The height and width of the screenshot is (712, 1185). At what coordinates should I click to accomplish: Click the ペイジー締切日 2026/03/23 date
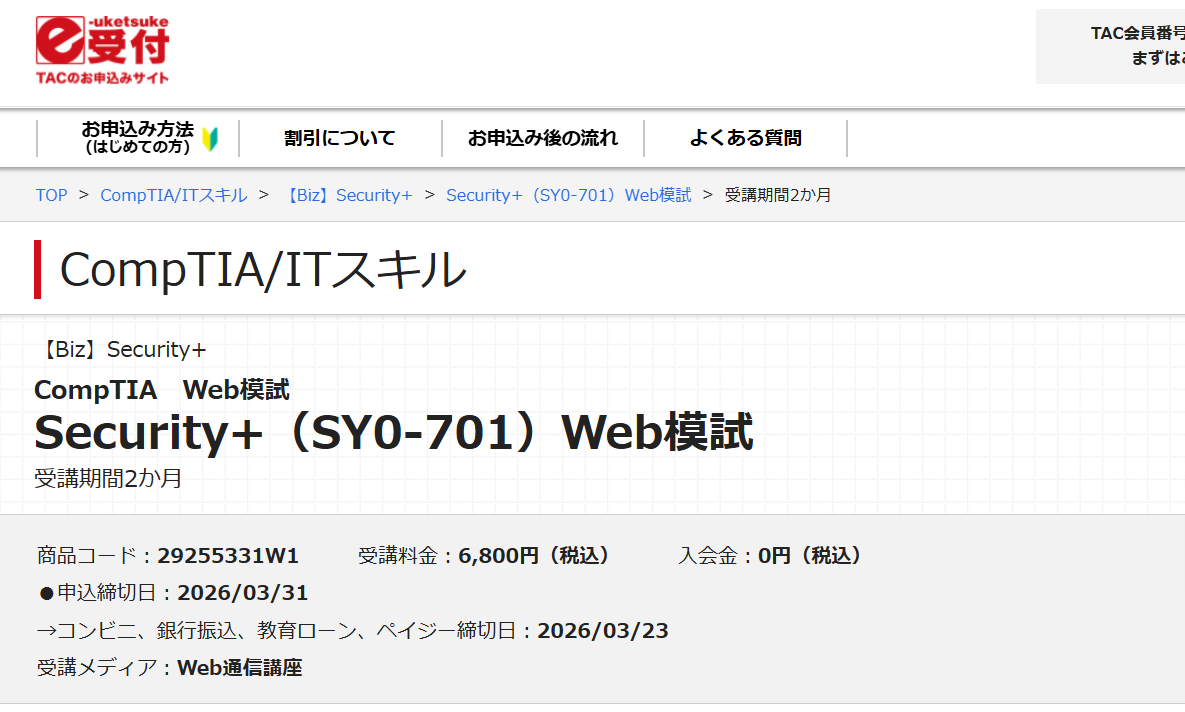[x=603, y=631]
